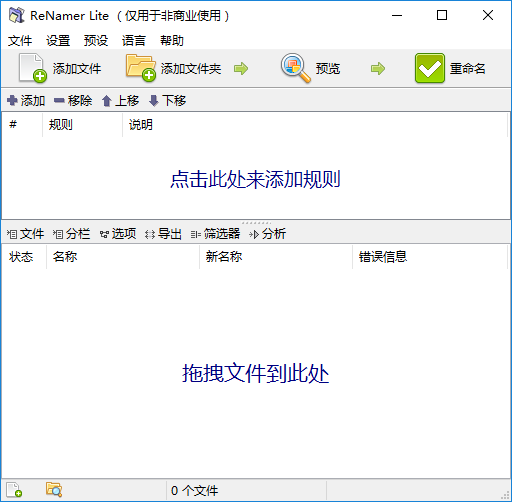Close the ReNamer Lite window
Viewport: 512px width, 502px height.
488,15
